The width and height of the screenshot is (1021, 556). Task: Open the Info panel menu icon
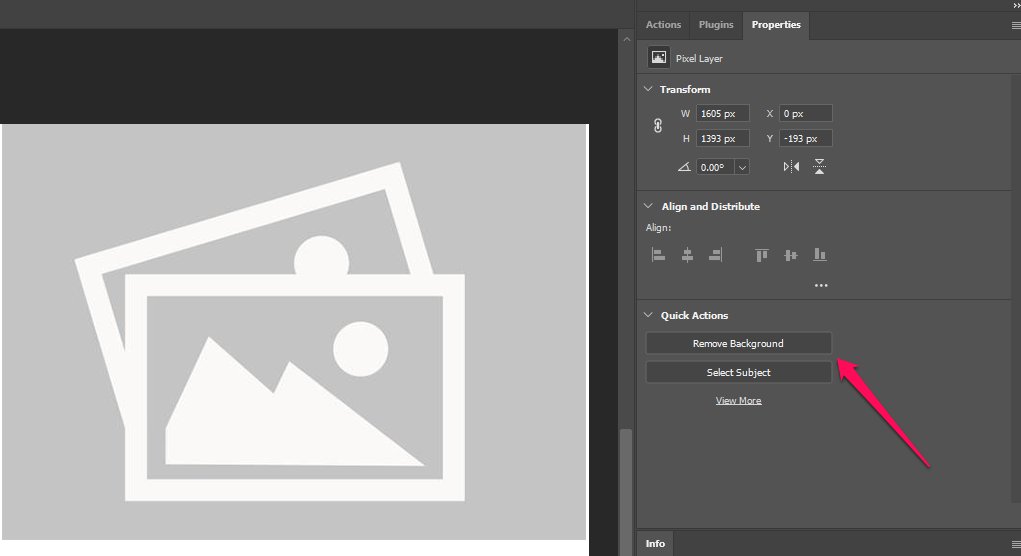[1015, 544]
